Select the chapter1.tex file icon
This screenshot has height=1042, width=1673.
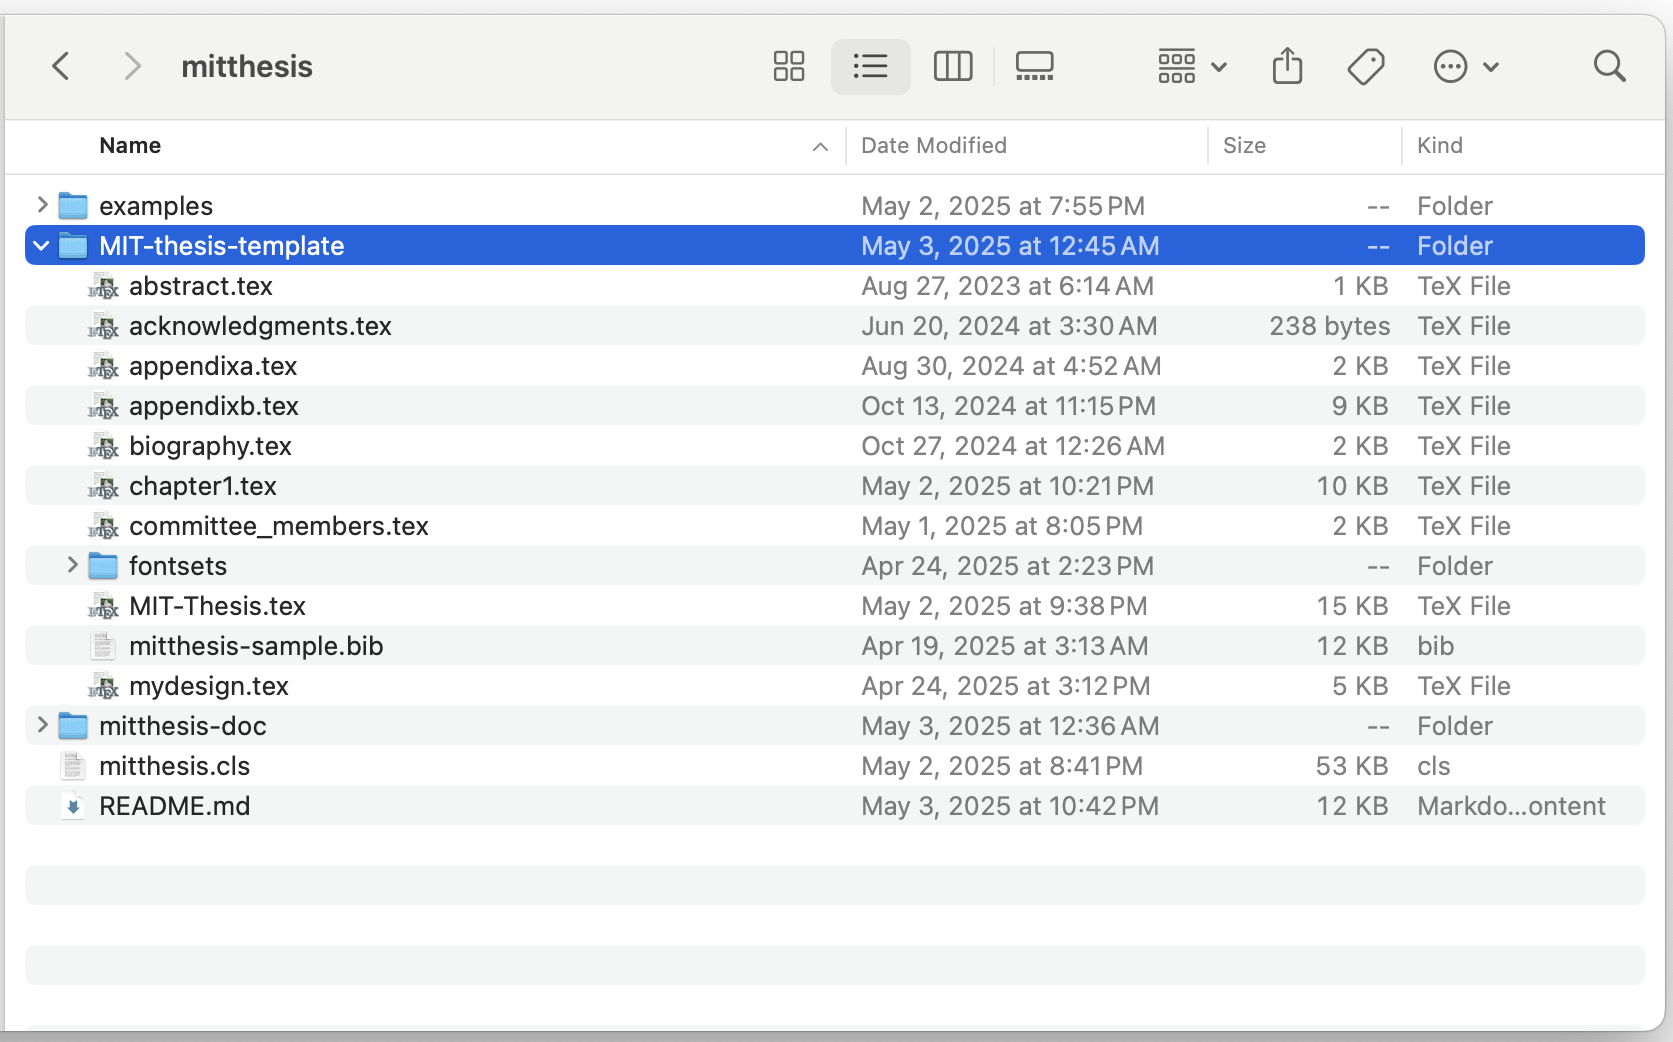pos(103,486)
